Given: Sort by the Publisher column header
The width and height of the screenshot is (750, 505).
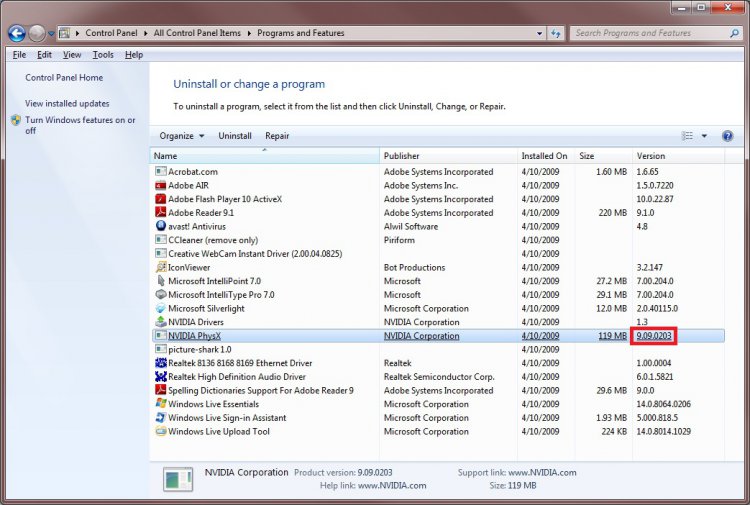Looking at the screenshot, I should pyautogui.click(x=448, y=156).
